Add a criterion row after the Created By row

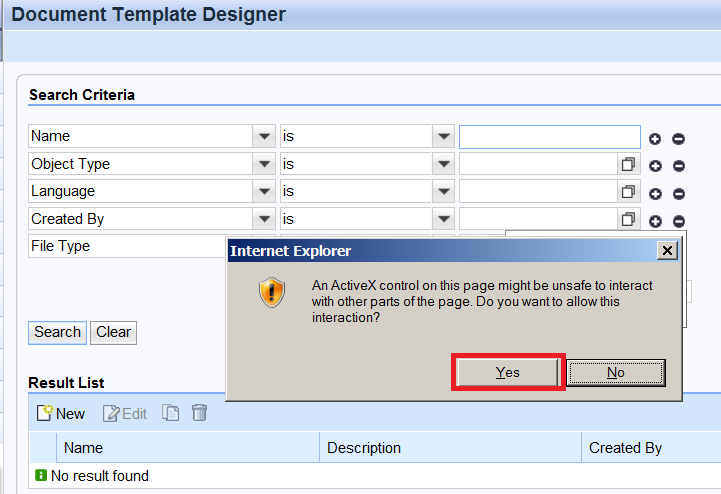click(655, 221)
